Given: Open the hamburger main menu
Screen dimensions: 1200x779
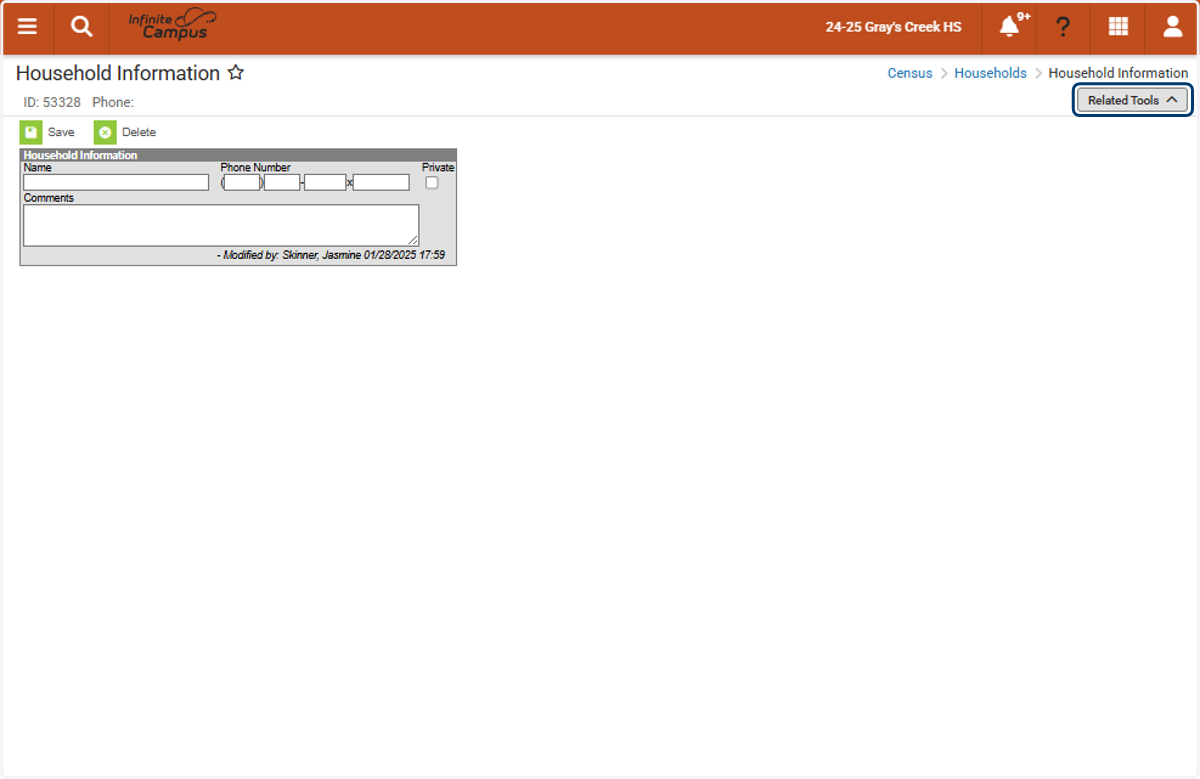Looking at the screenshot, I should click(27, 27).
